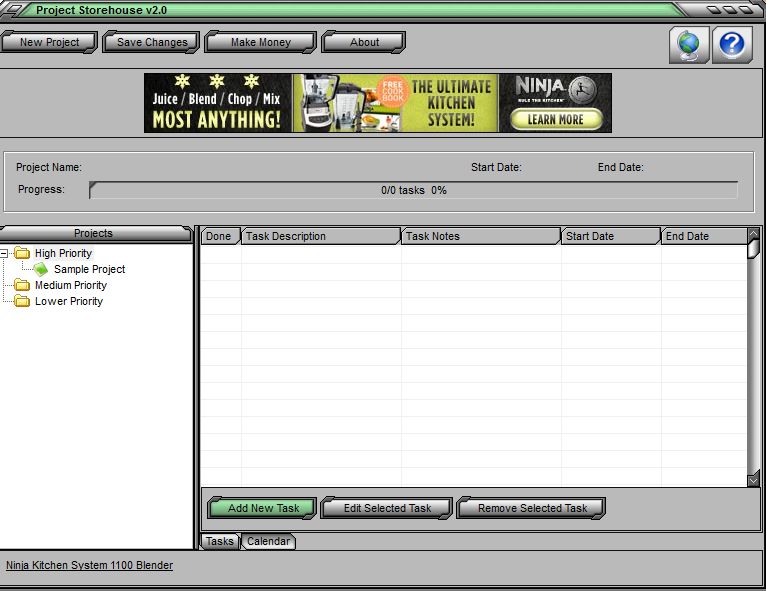Open the About button
This screenshot has width=766, height=591.
click(x=364, y=42)
